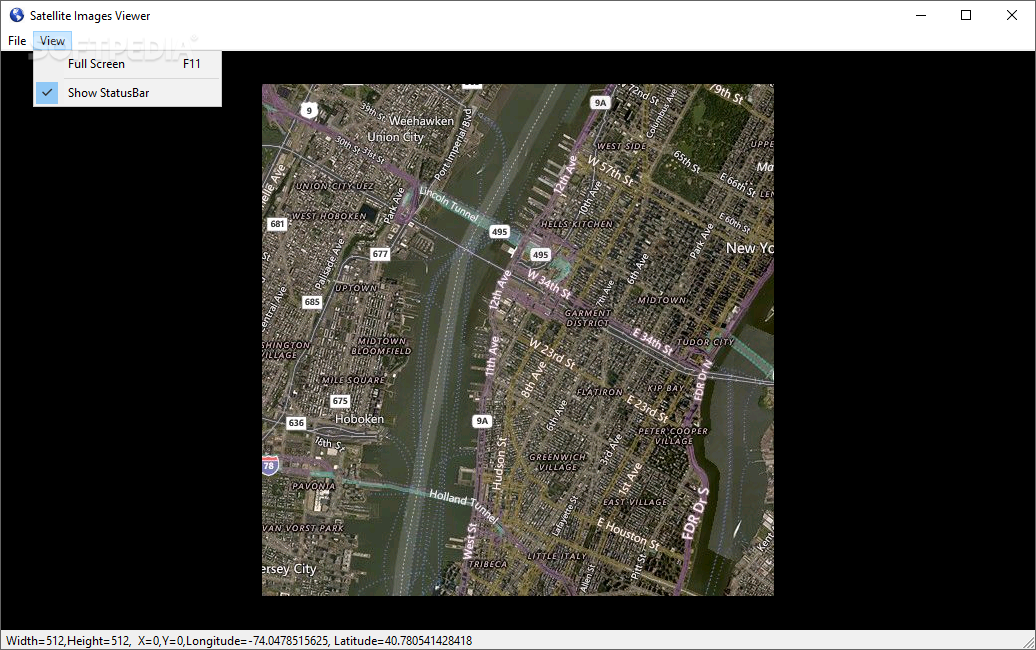1036x650 pixels.
Task: Click the Latitude=40.780541428418 status text
Action: point(403,641)
